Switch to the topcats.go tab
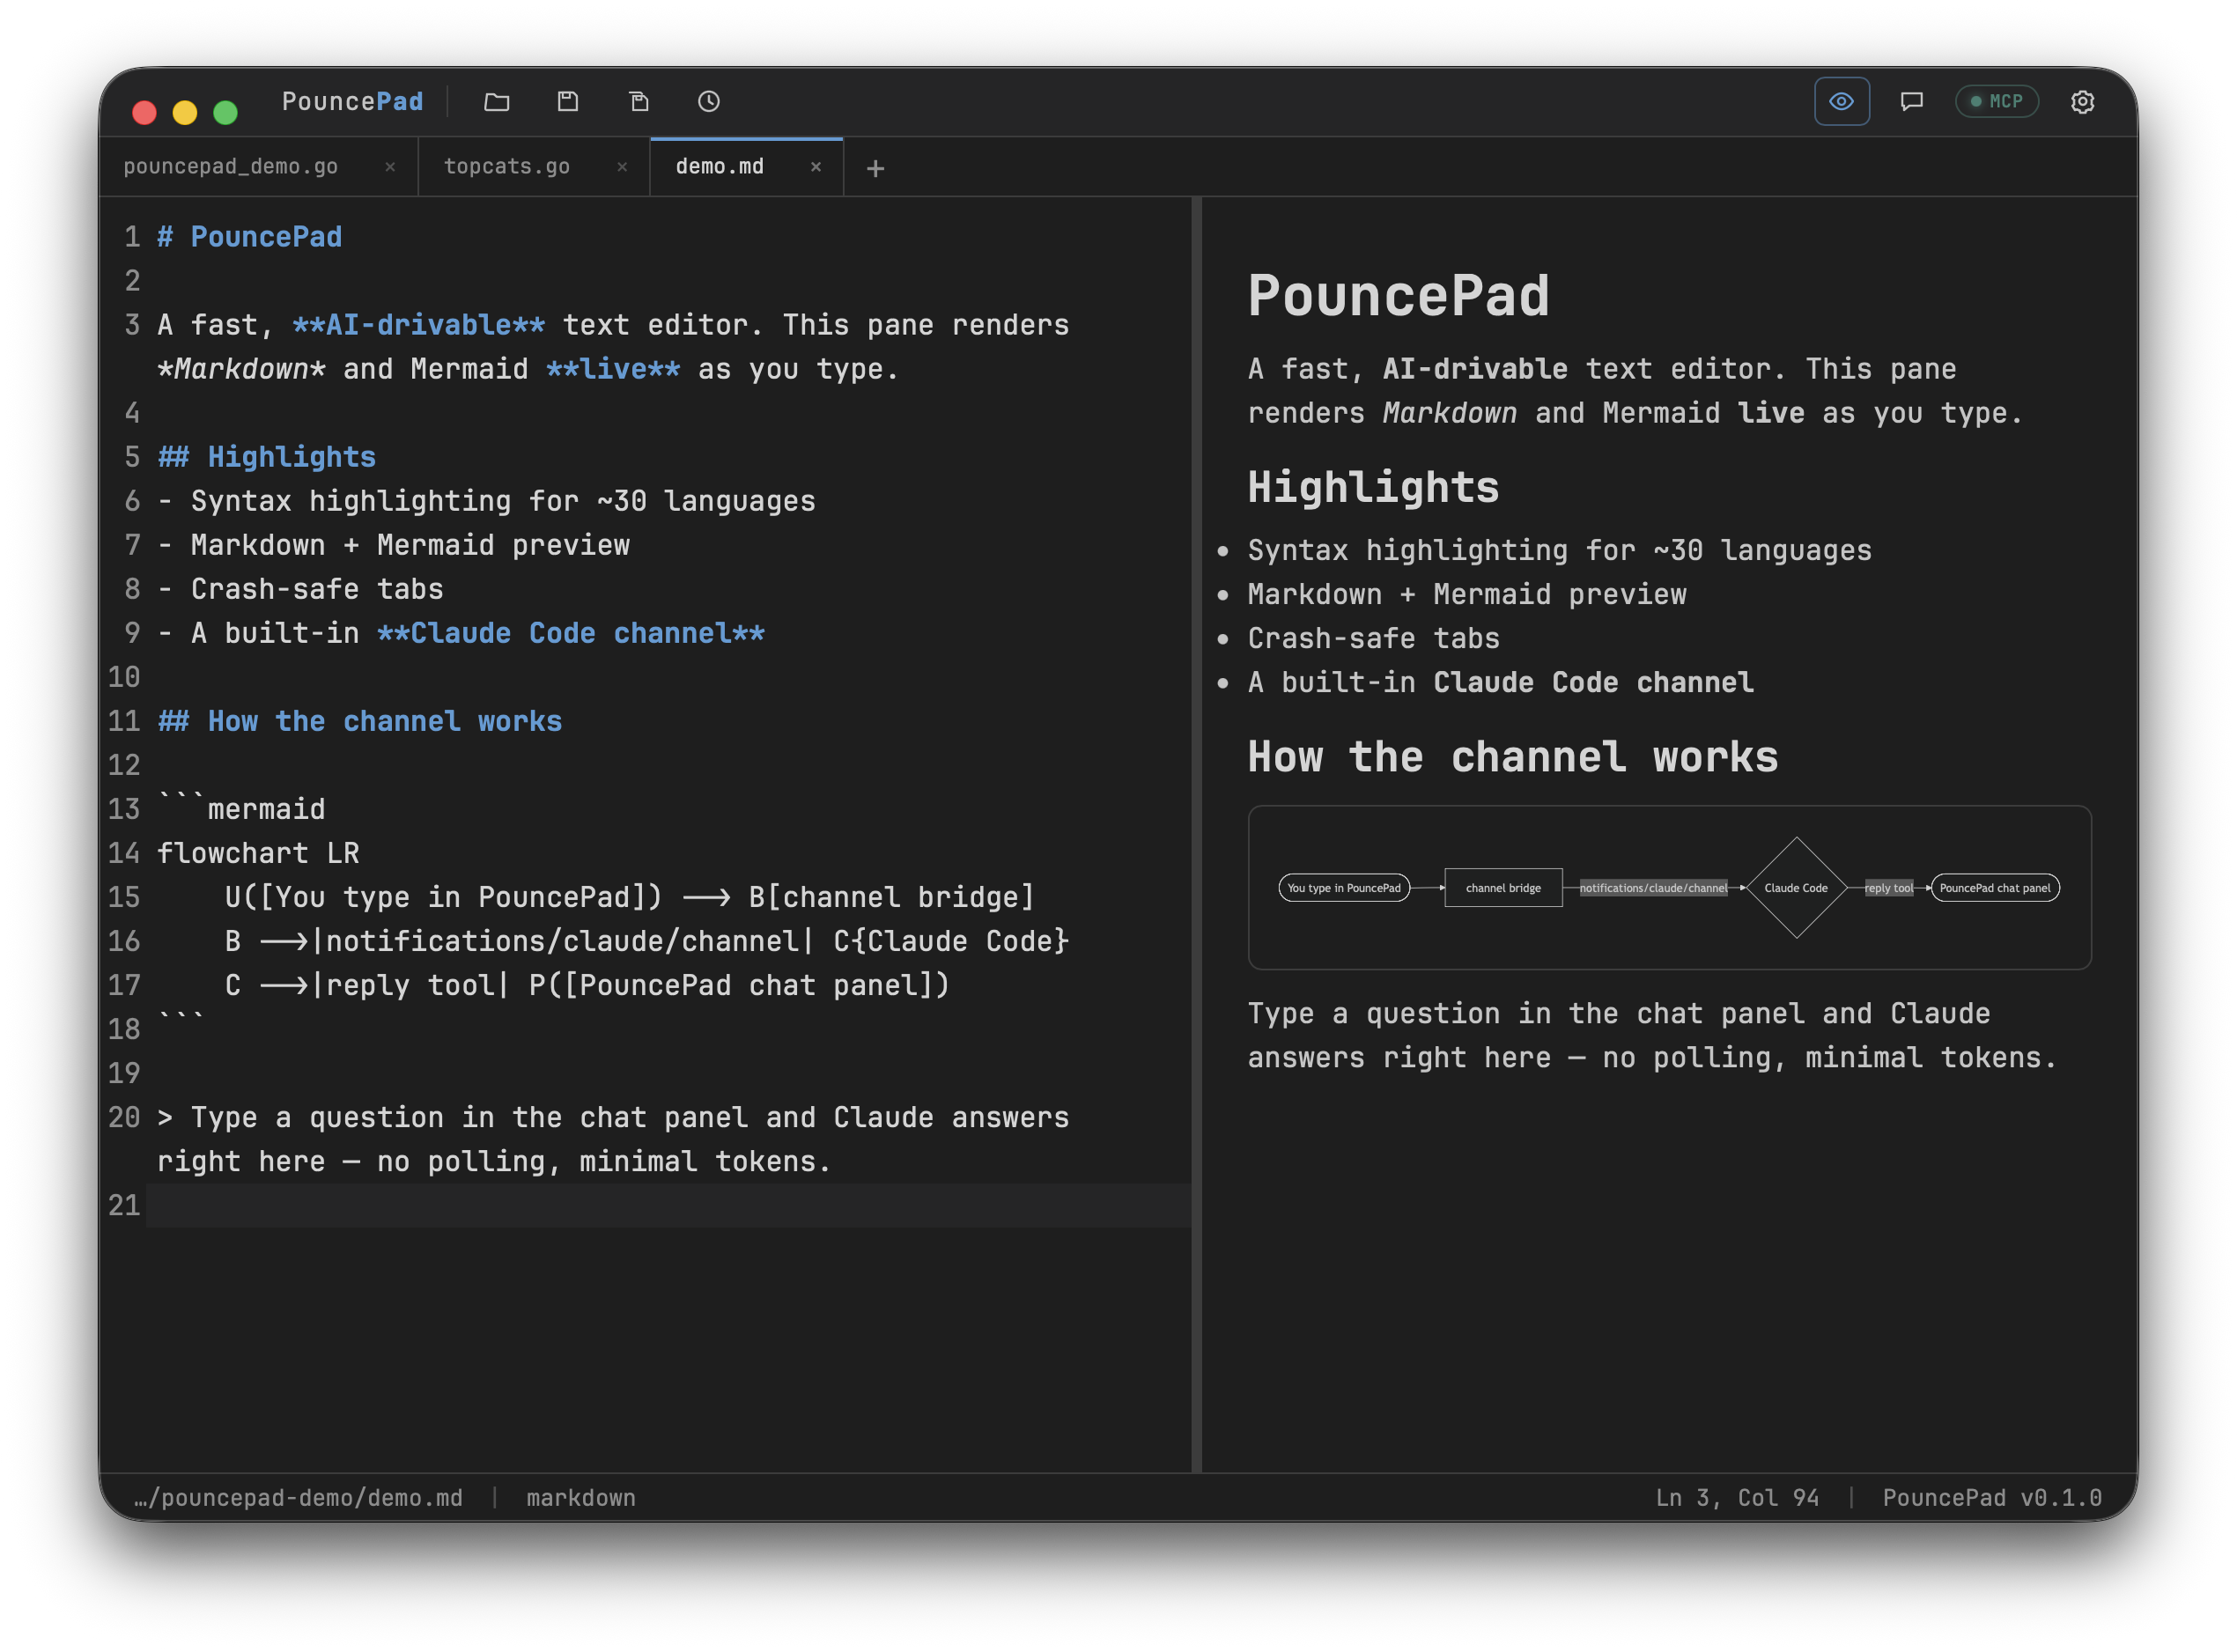The image size is (2237, 1652). tap(507, 167)
